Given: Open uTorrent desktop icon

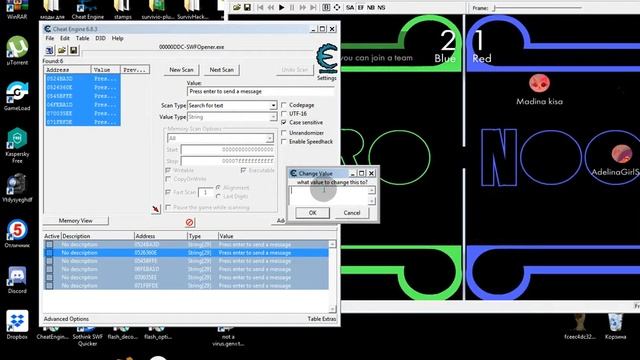Looking at the screenshot, I should [x=17, y=51].
